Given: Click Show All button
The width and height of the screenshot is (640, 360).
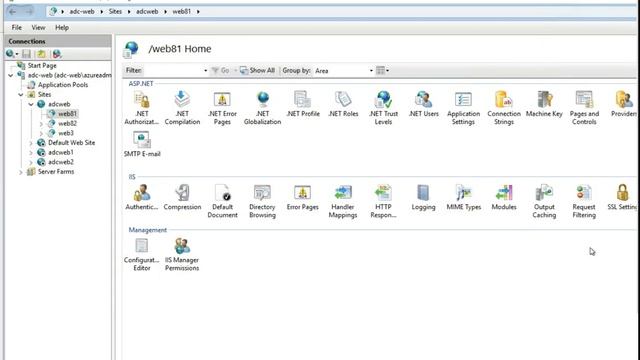Looking at the screenshot, I should (257, 71).
